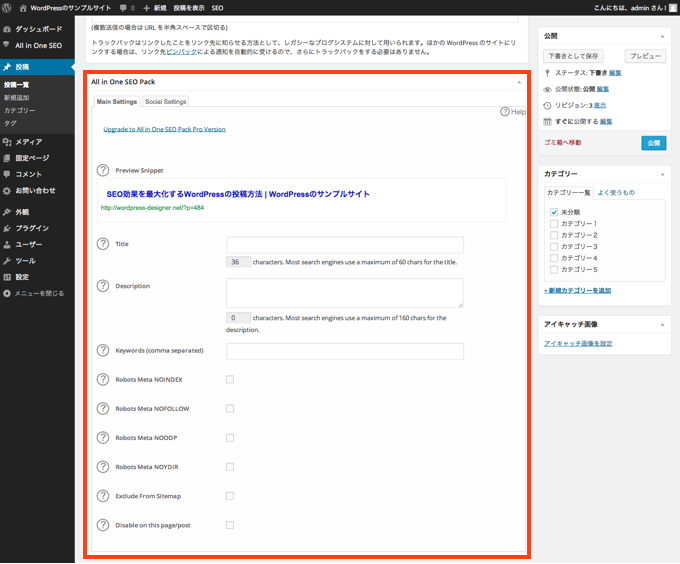This screenshot has width=680, height=564.
Task: Click the WordPress logo icon in admin bar
Action: (x=7, y=8)
